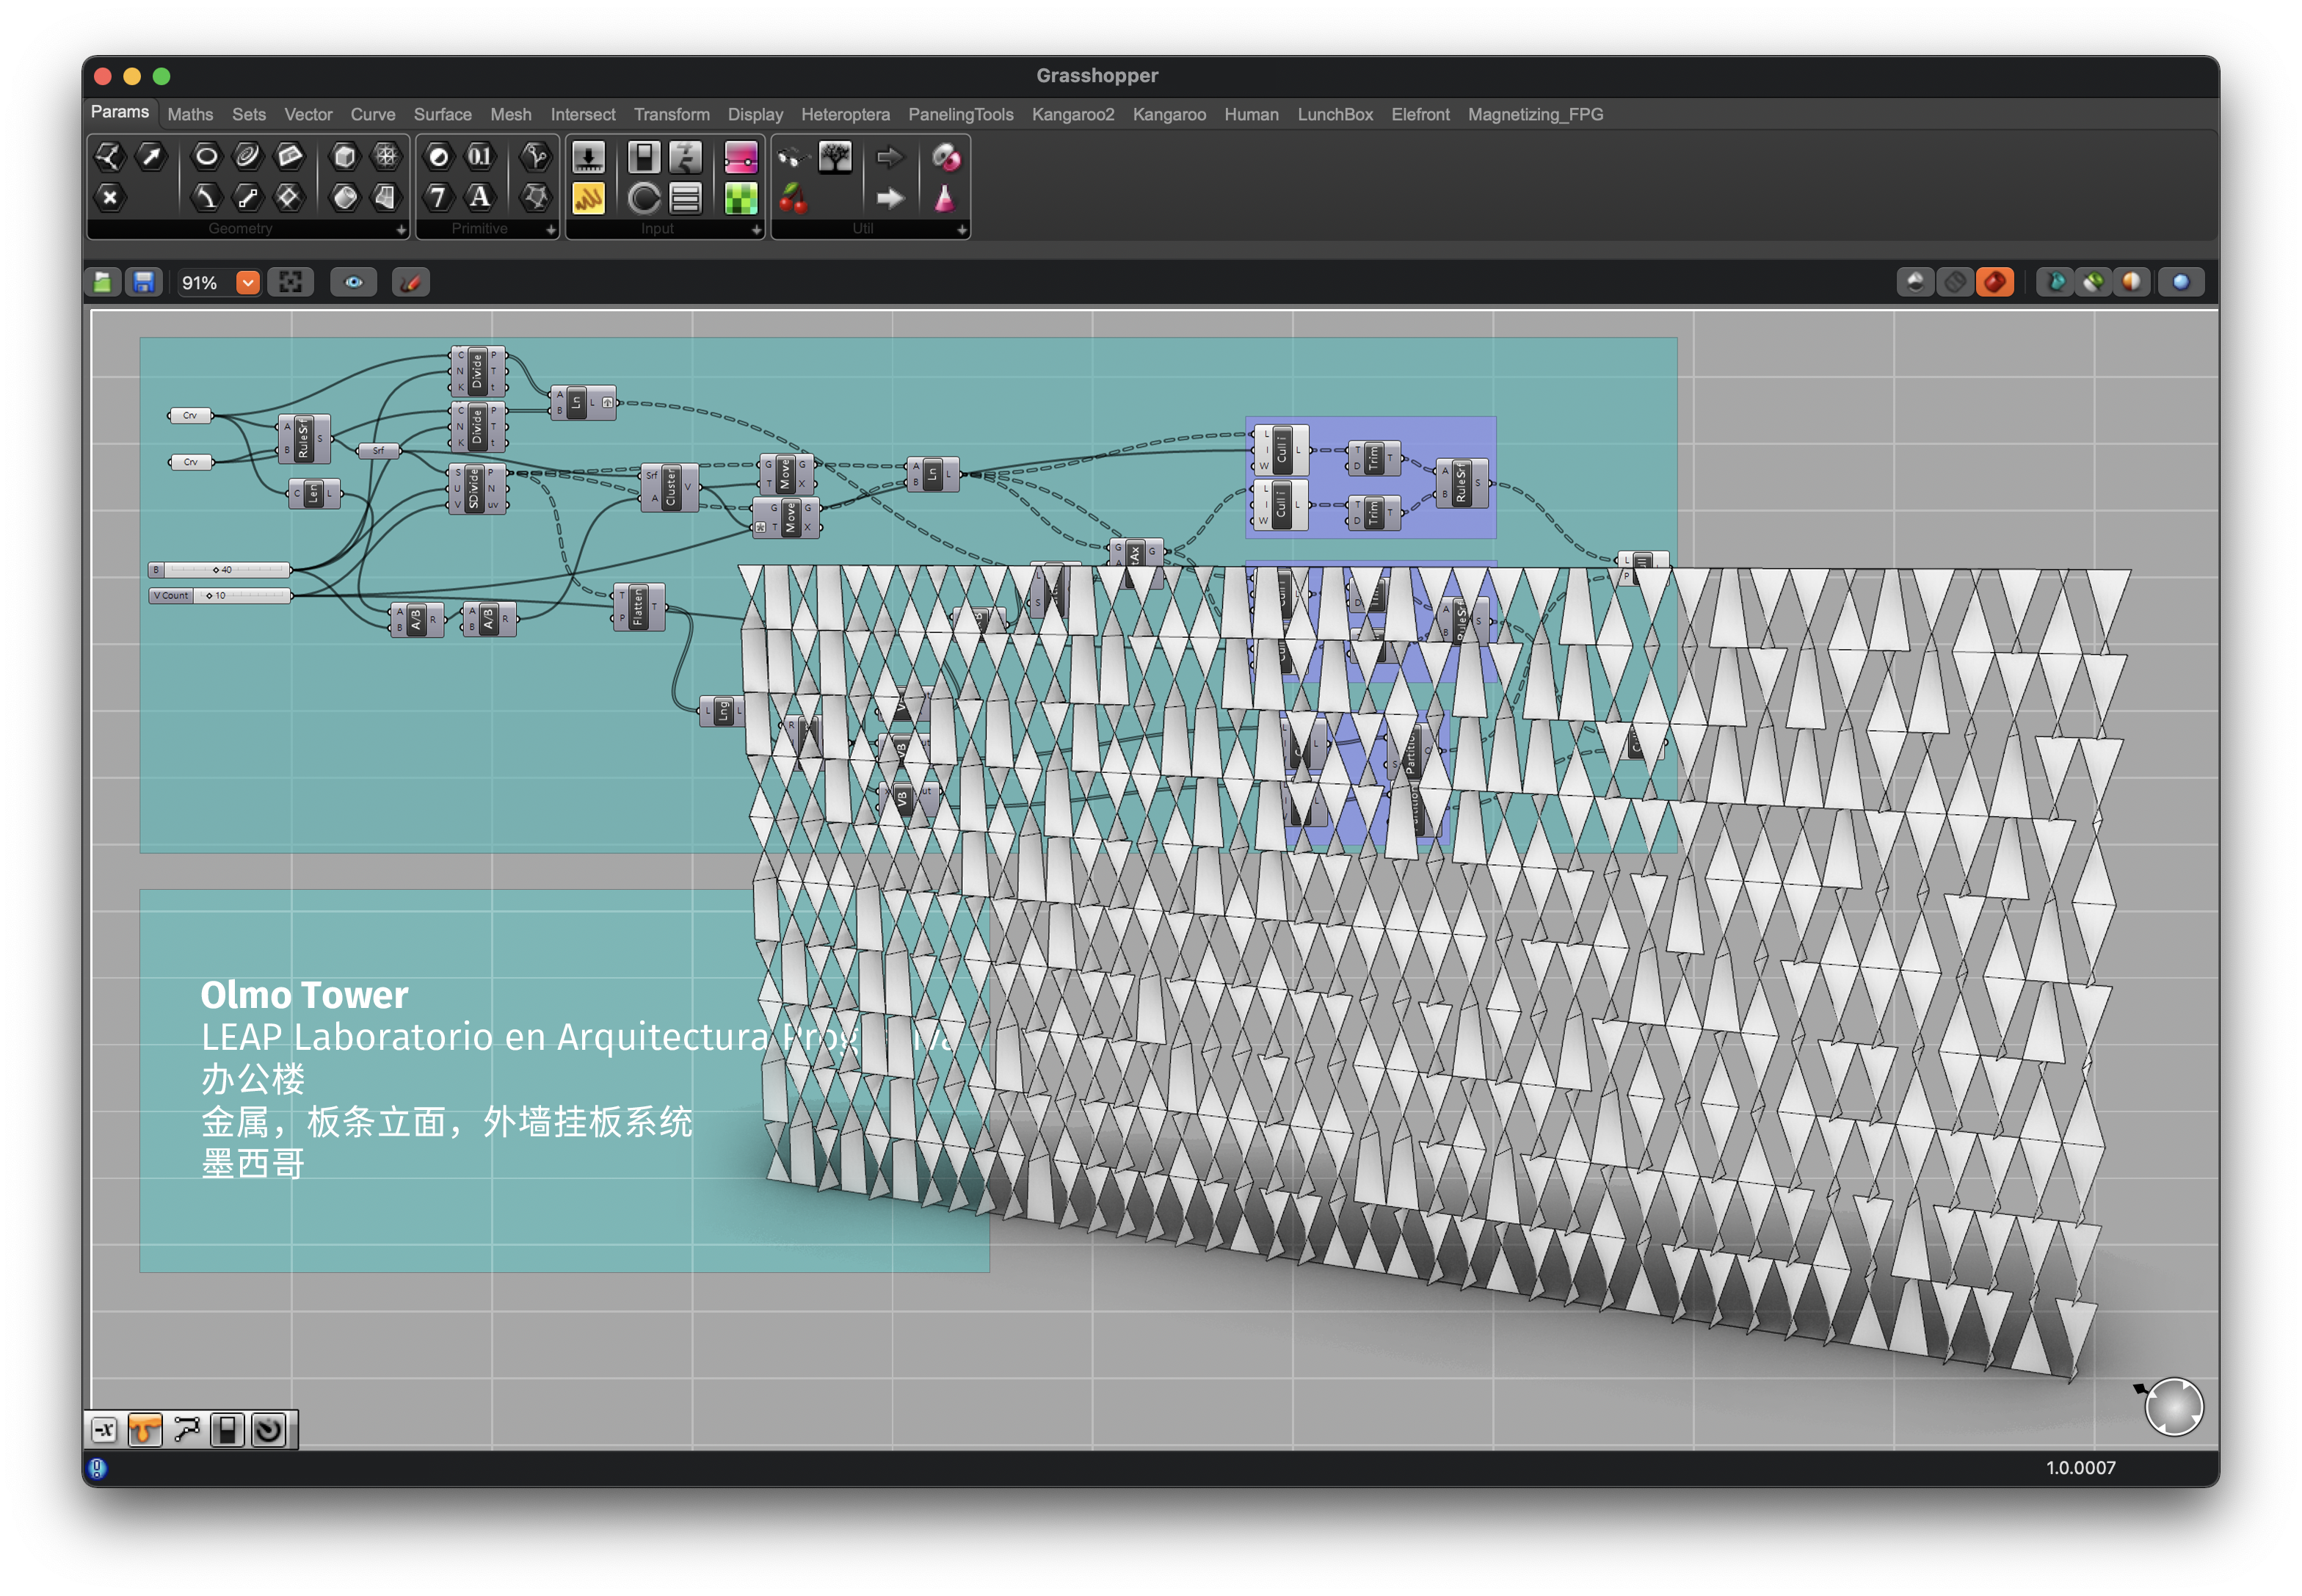The width and height of the screenshot is (2302, 1596).
Task: Click the Cluster component on canvas
Action: pos(670,488)
